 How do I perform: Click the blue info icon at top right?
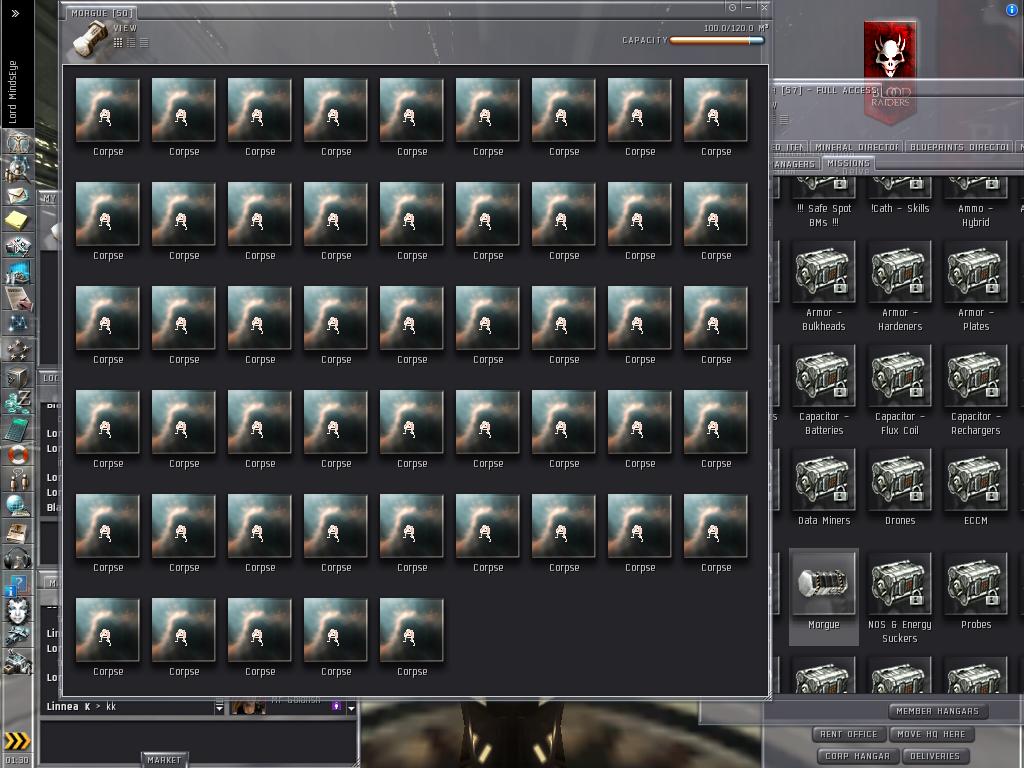click(1012, 9)
